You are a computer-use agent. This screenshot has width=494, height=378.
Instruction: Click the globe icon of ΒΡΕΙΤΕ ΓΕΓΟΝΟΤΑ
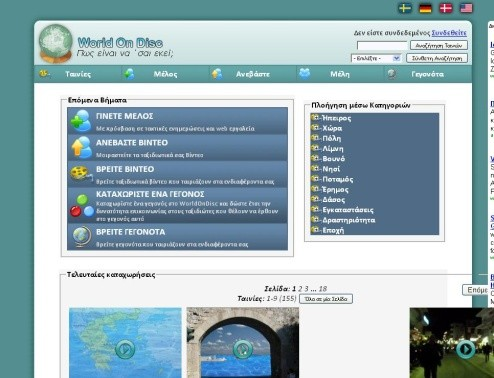coord(81,237)
